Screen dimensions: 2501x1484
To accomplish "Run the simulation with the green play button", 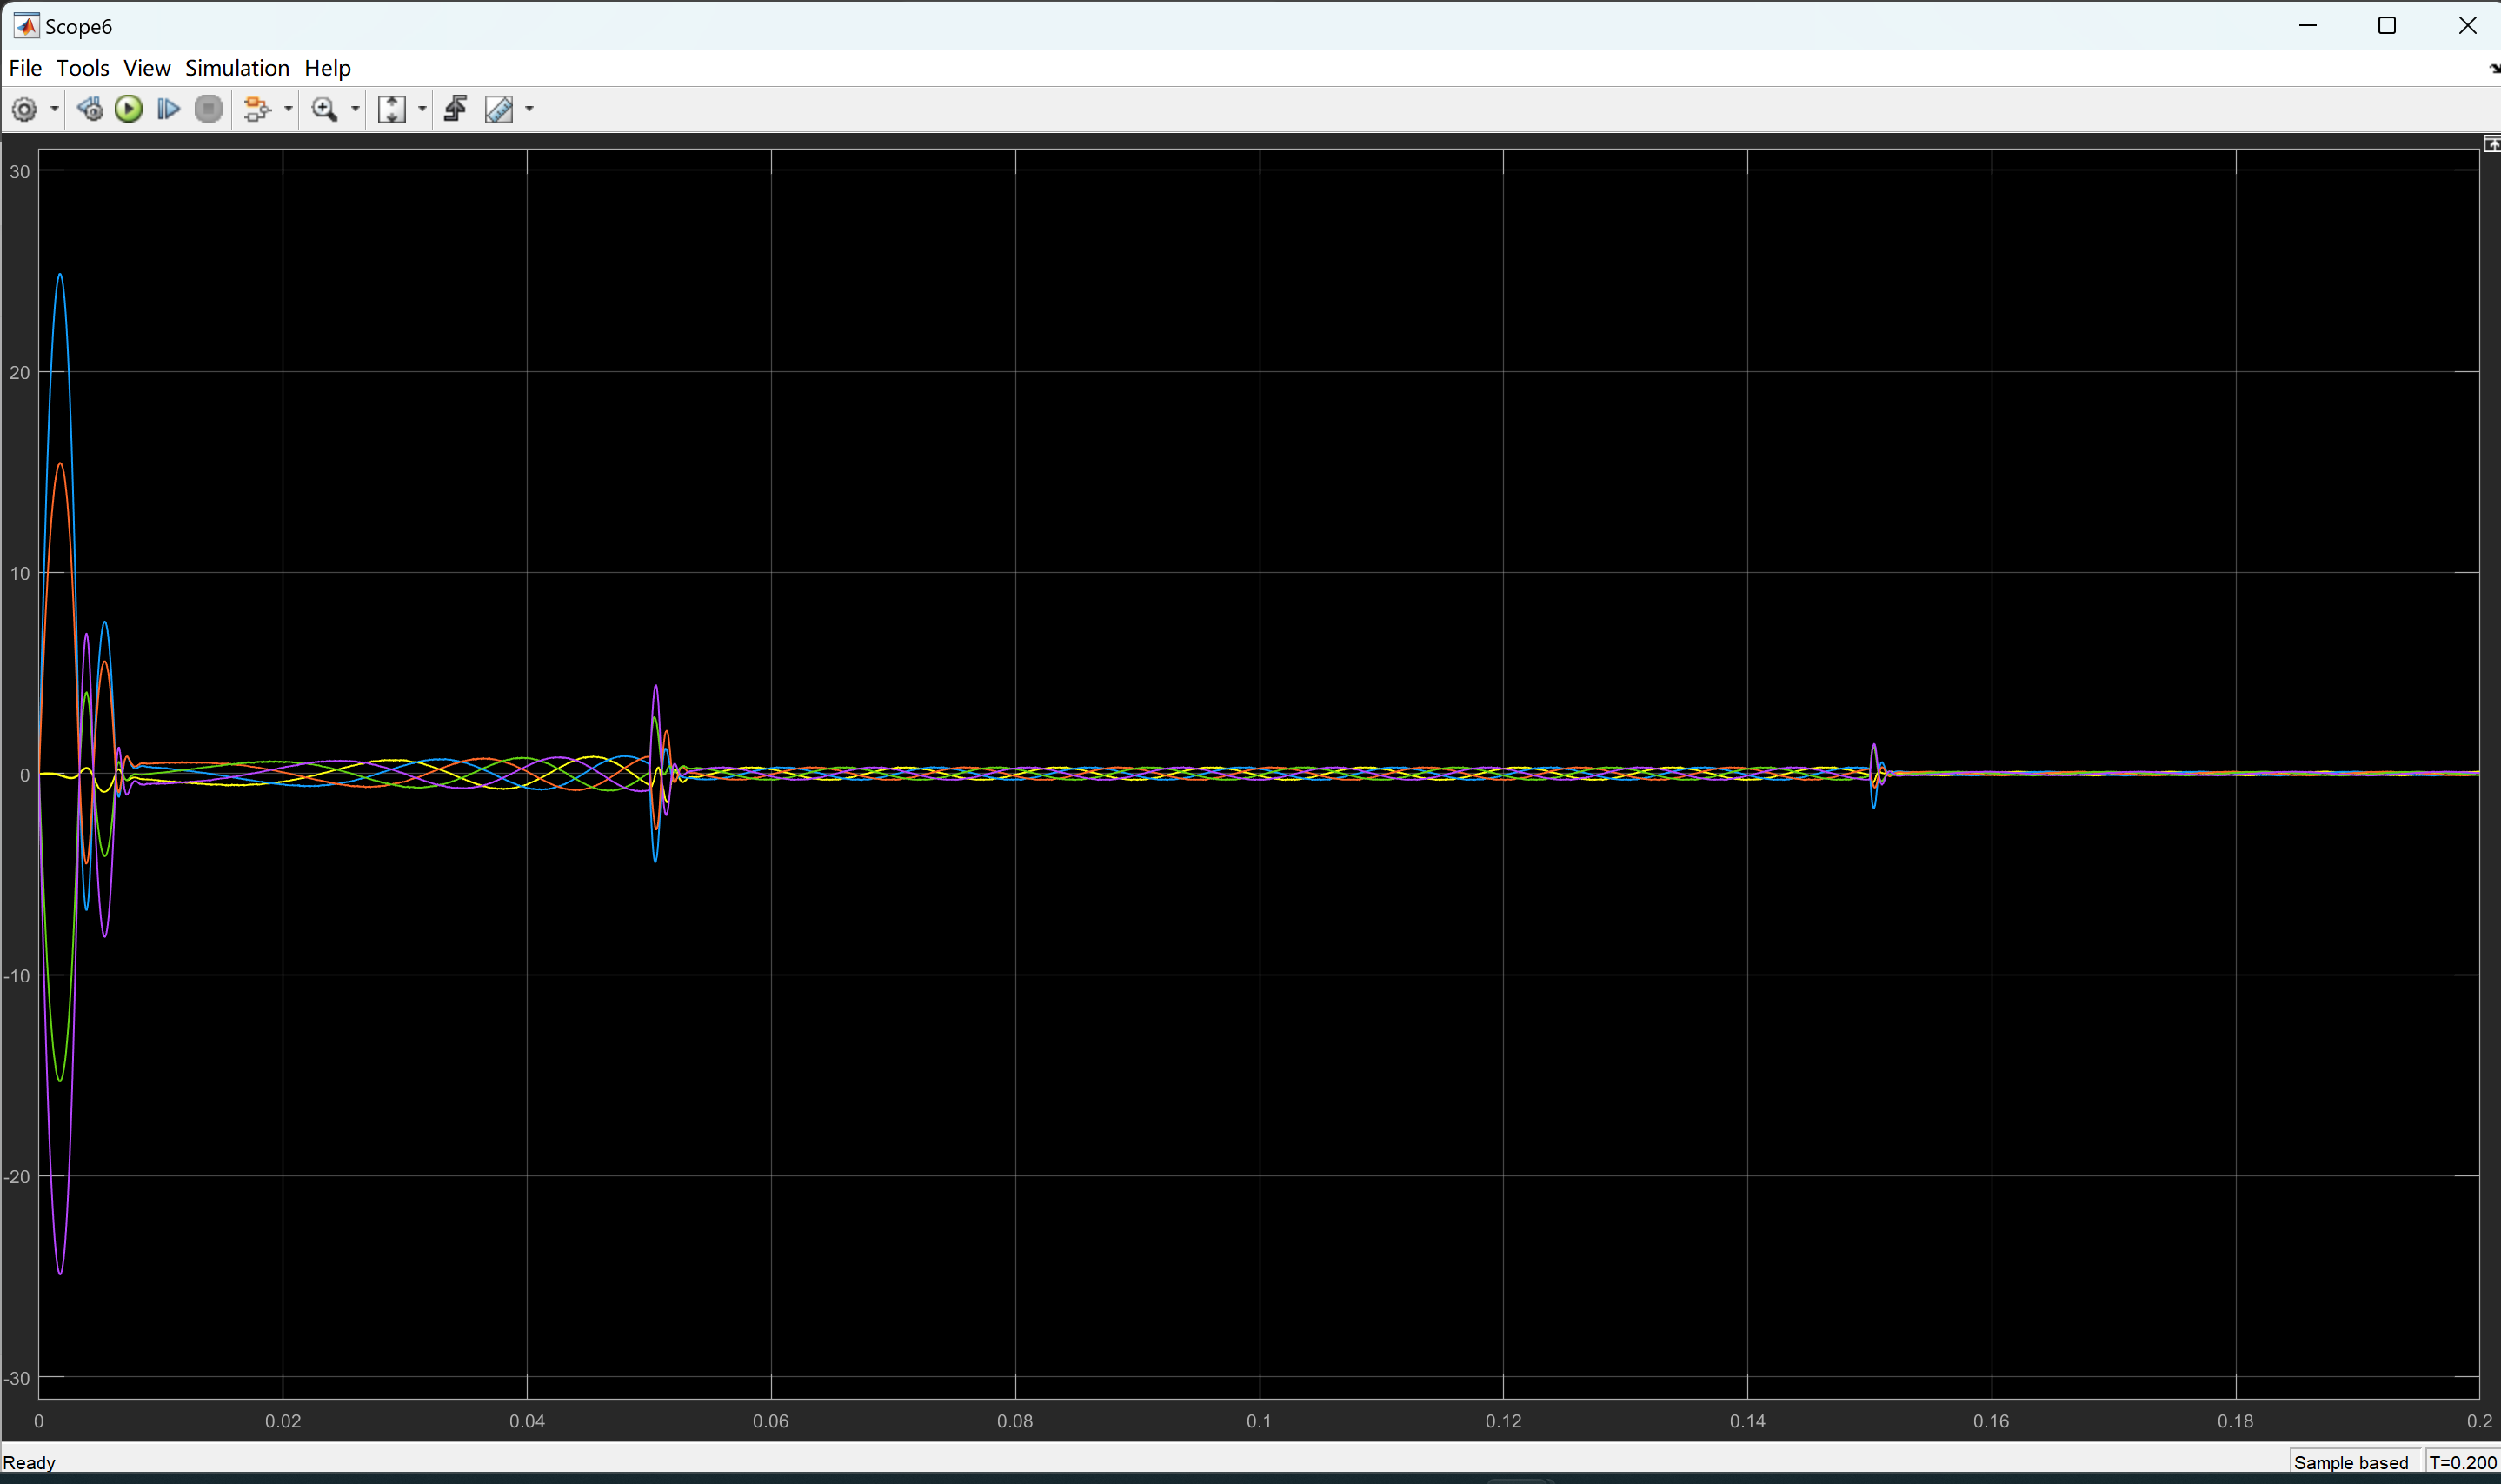I will 129,109.
